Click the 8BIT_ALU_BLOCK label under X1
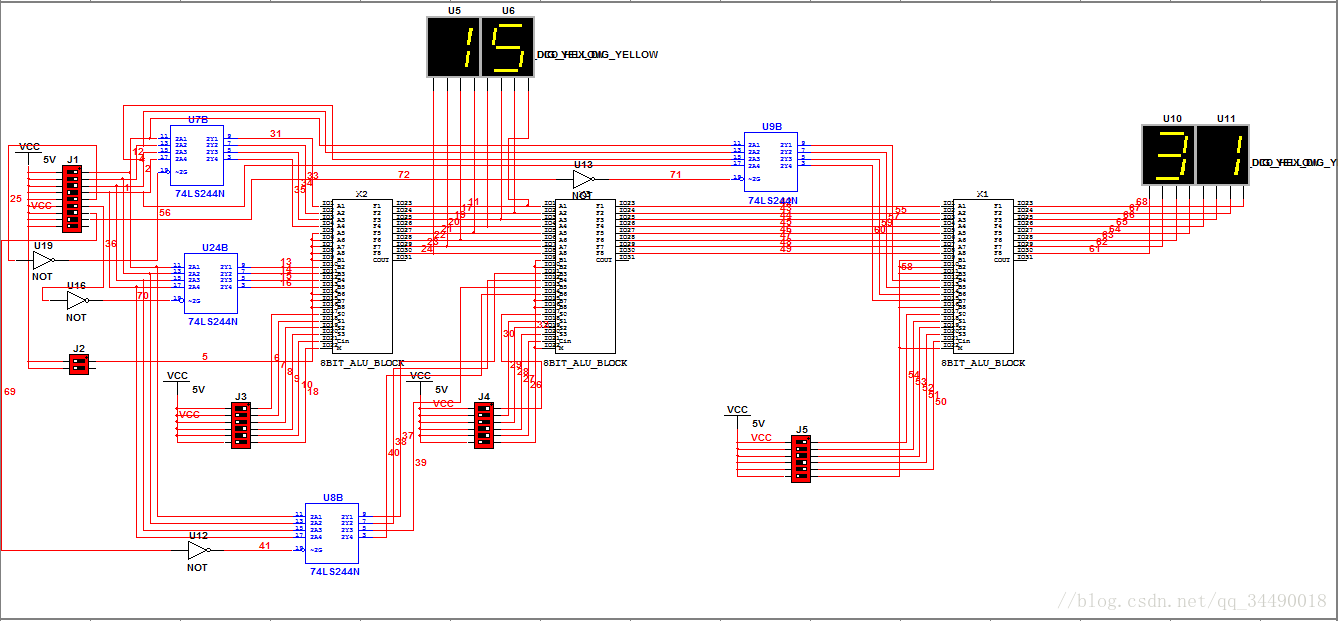1338x621 pixels. click(983, 363)
